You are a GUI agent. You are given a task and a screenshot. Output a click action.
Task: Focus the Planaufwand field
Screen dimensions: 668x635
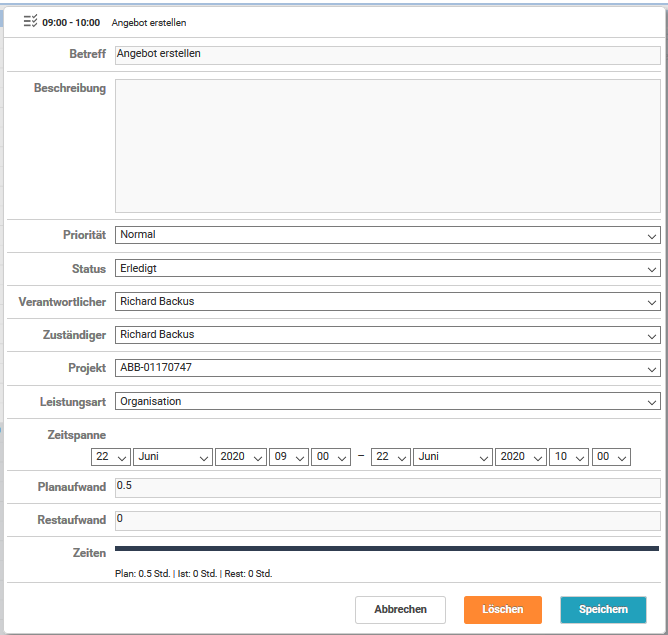[x=387, y=488]
